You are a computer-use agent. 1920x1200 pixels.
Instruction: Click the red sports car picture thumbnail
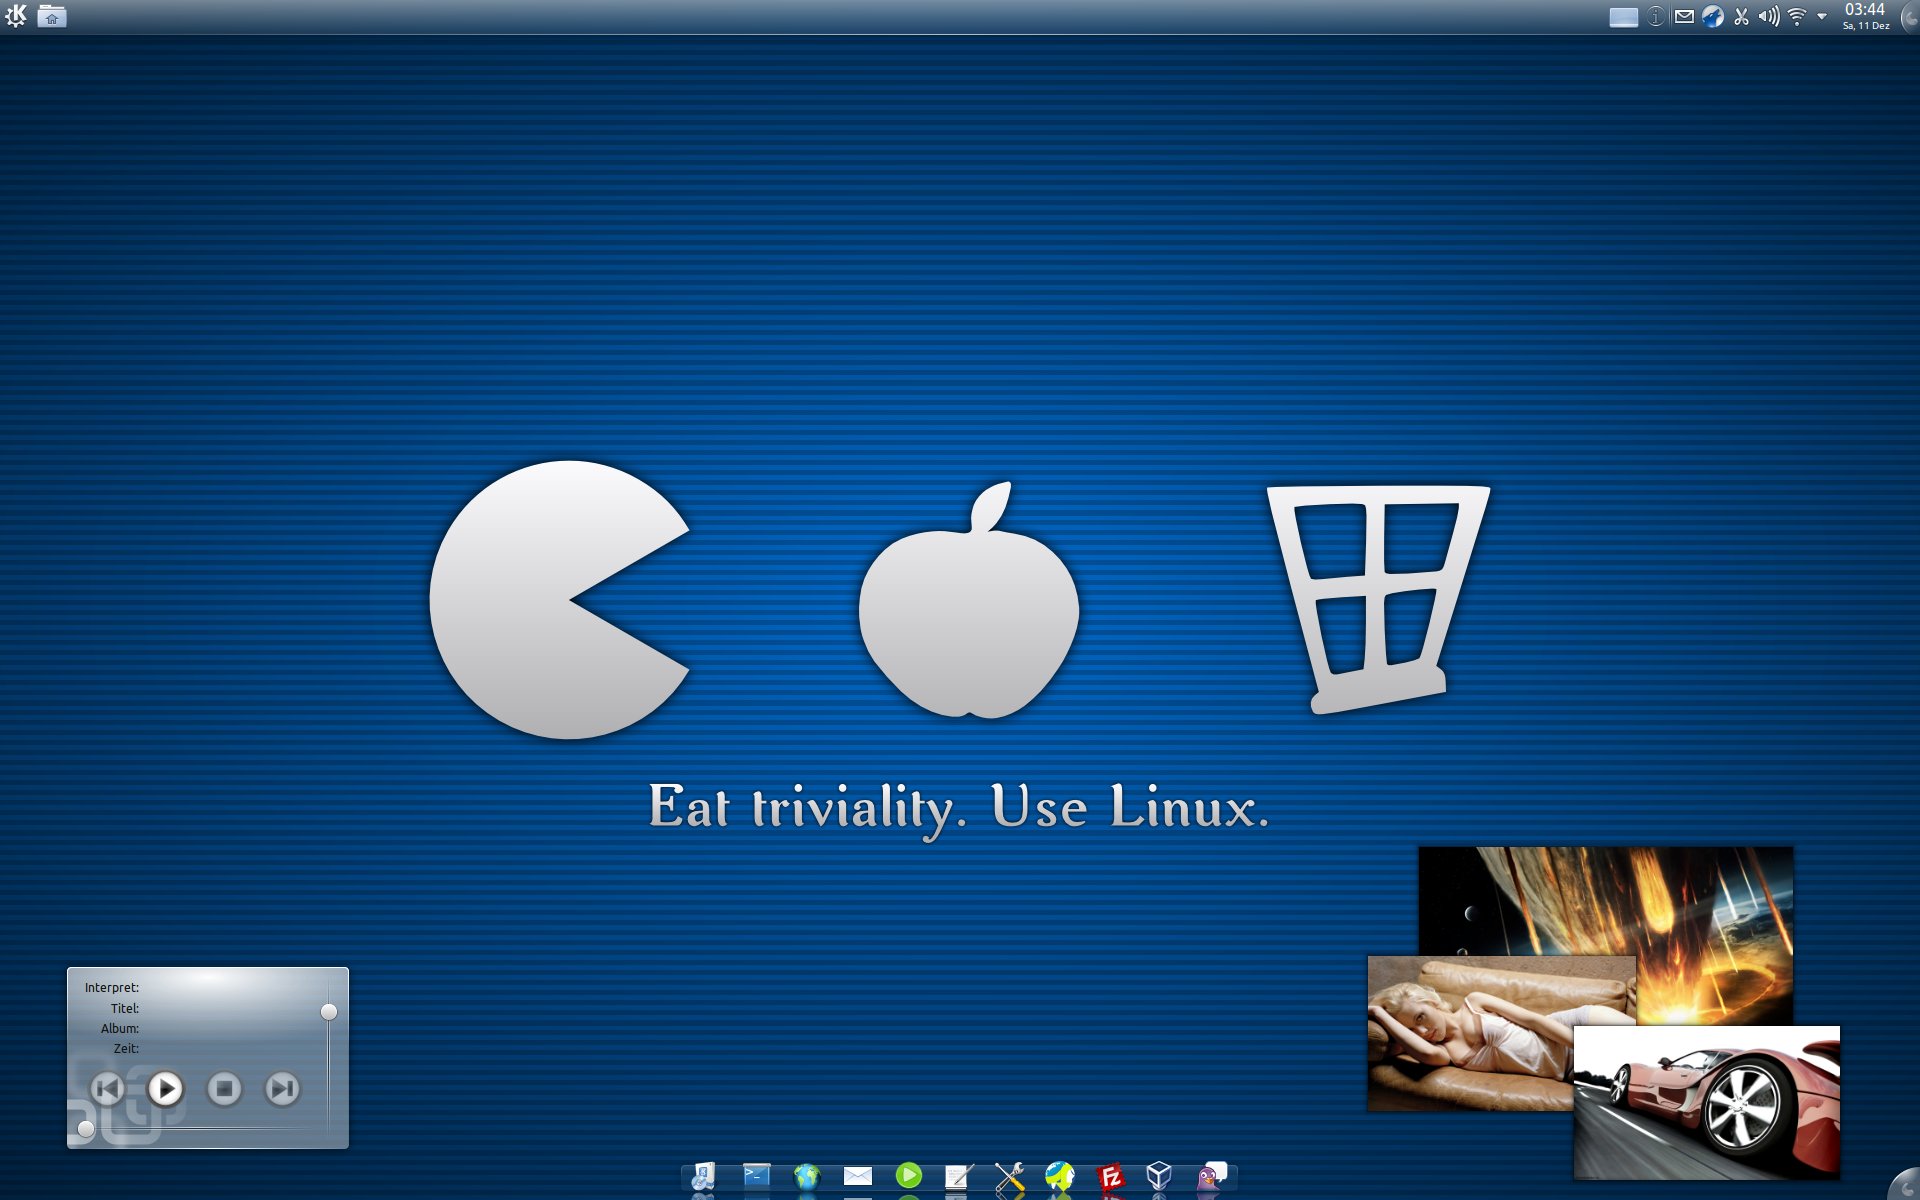[1707, 1103]
